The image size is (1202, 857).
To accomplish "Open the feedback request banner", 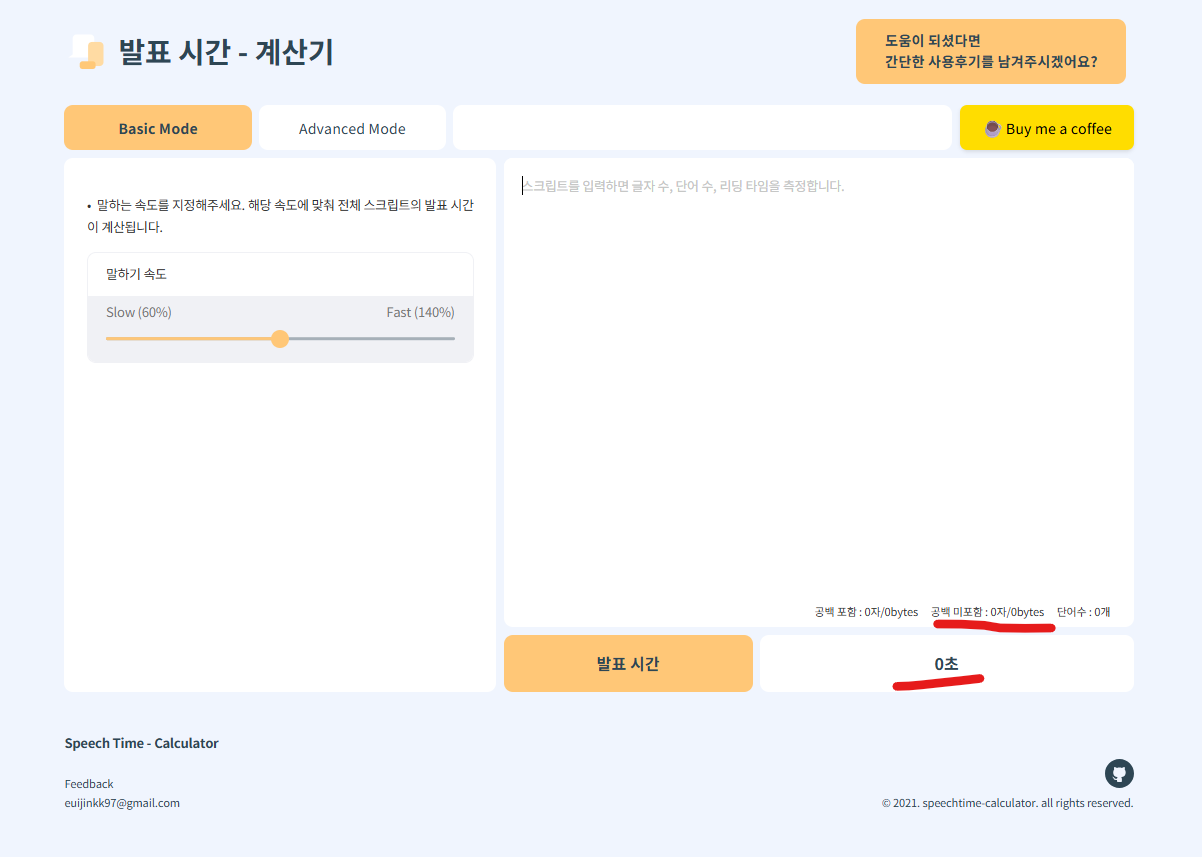I will (990, 51).
